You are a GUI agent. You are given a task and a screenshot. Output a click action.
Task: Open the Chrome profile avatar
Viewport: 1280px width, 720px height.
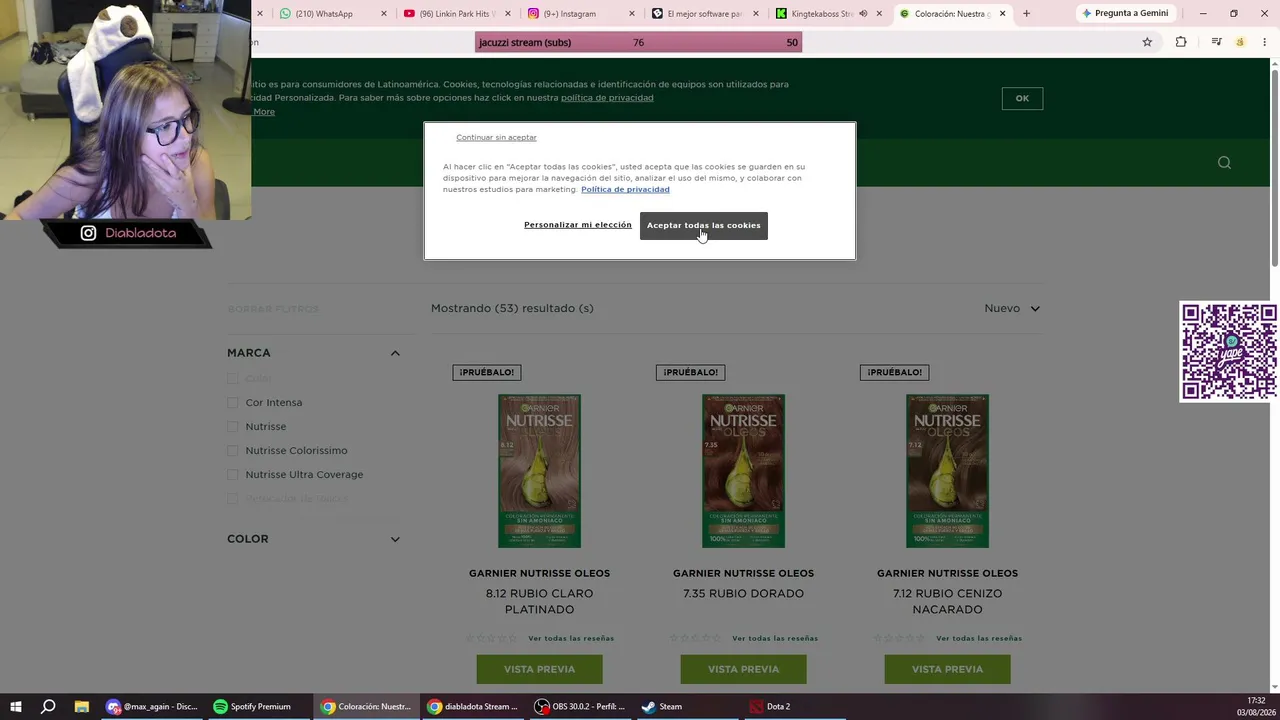click(x=1240, y=42)
